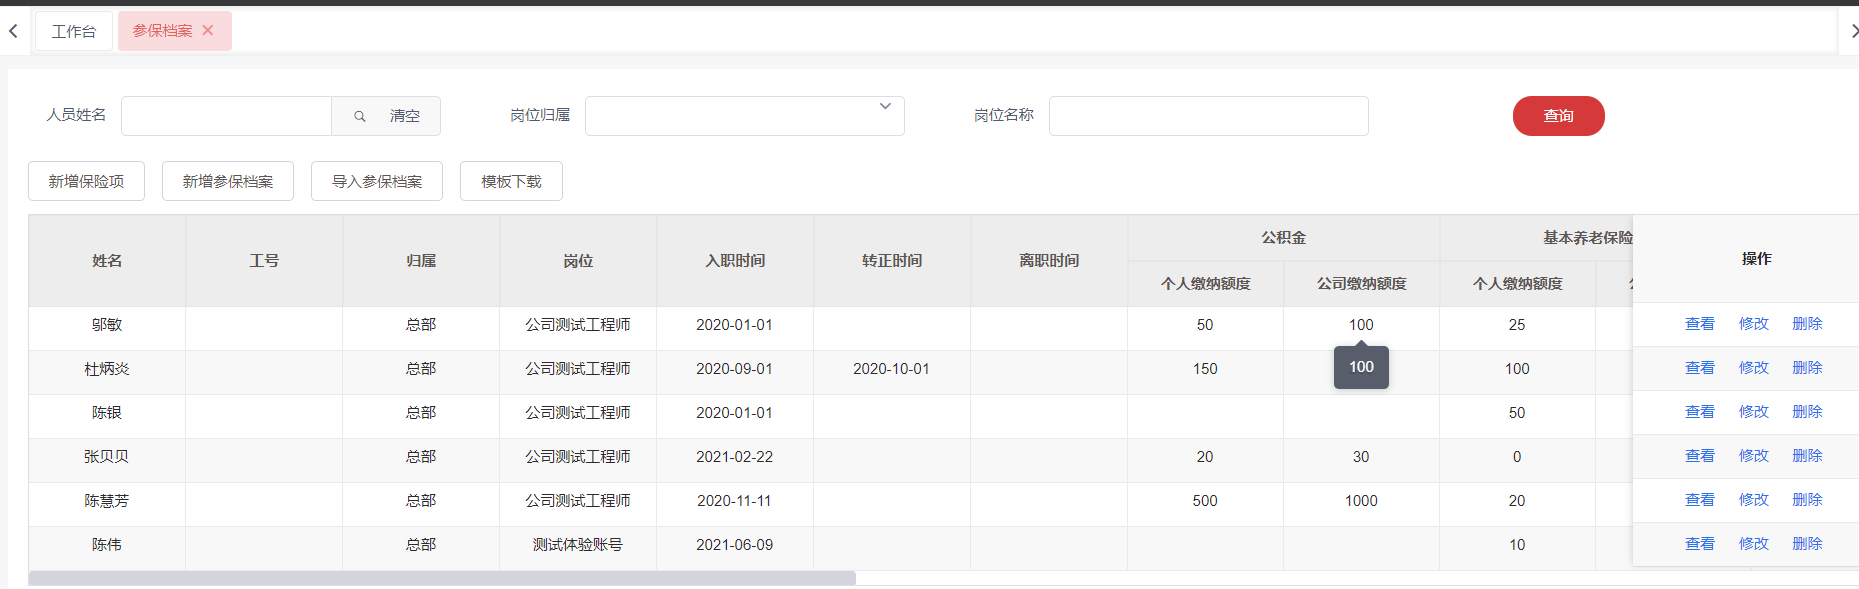Close the 参保档案 tab
Viewport: 1859px width, 589px height.
(208, 30)
